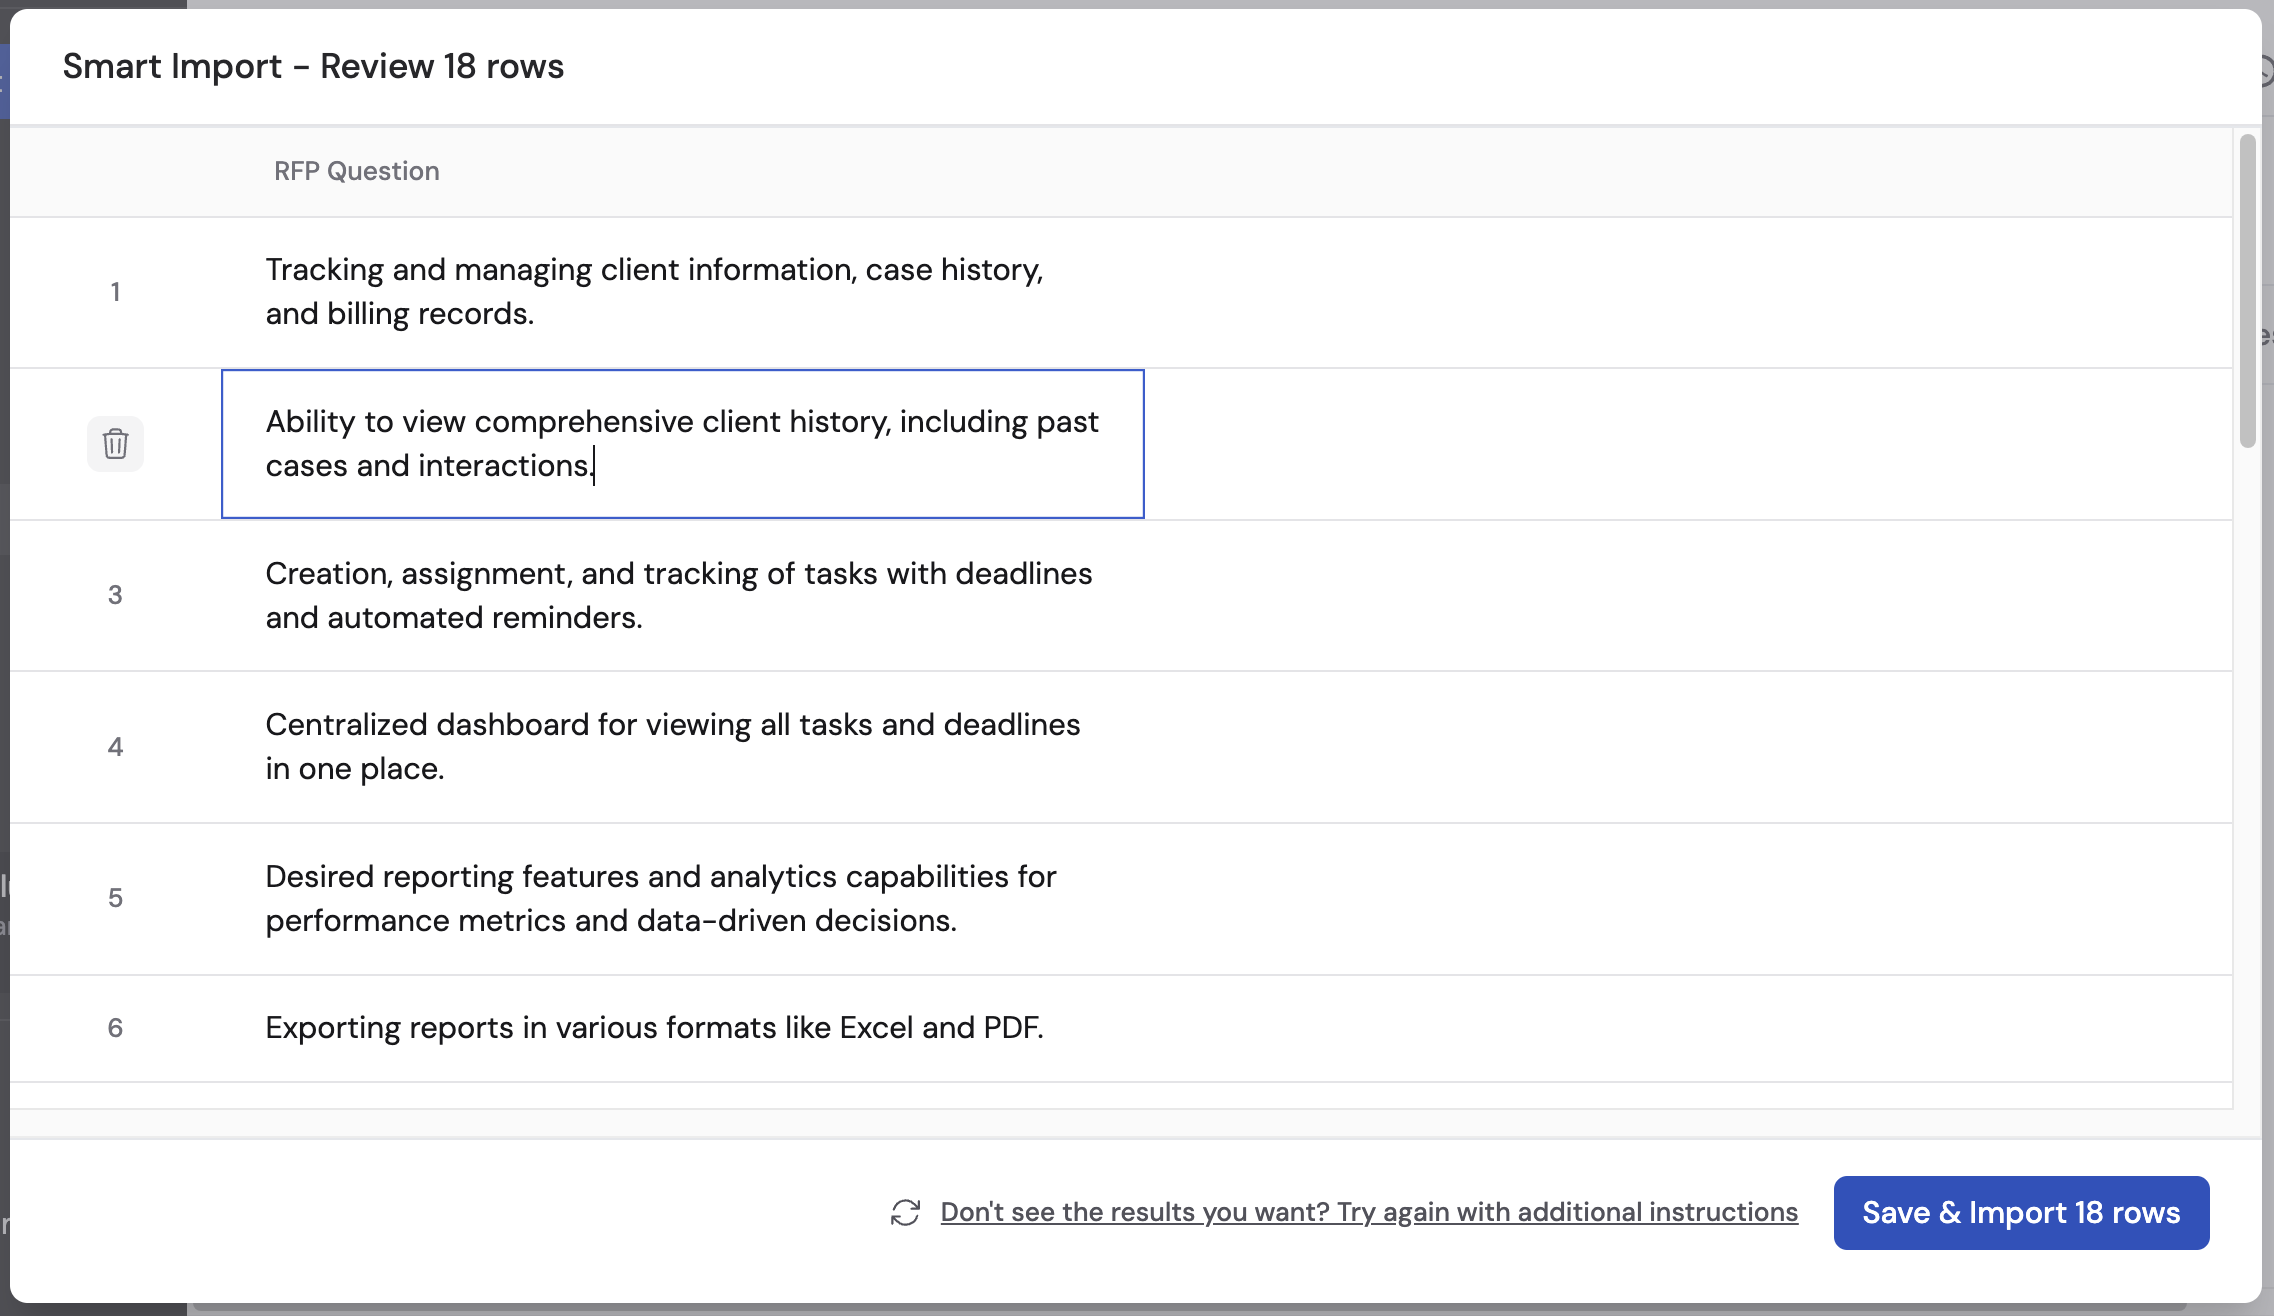Click the vertical scrollbar thumb
Image resolution: width=2274 pixels, height=1316 pixels.
tap(2247, 291)
